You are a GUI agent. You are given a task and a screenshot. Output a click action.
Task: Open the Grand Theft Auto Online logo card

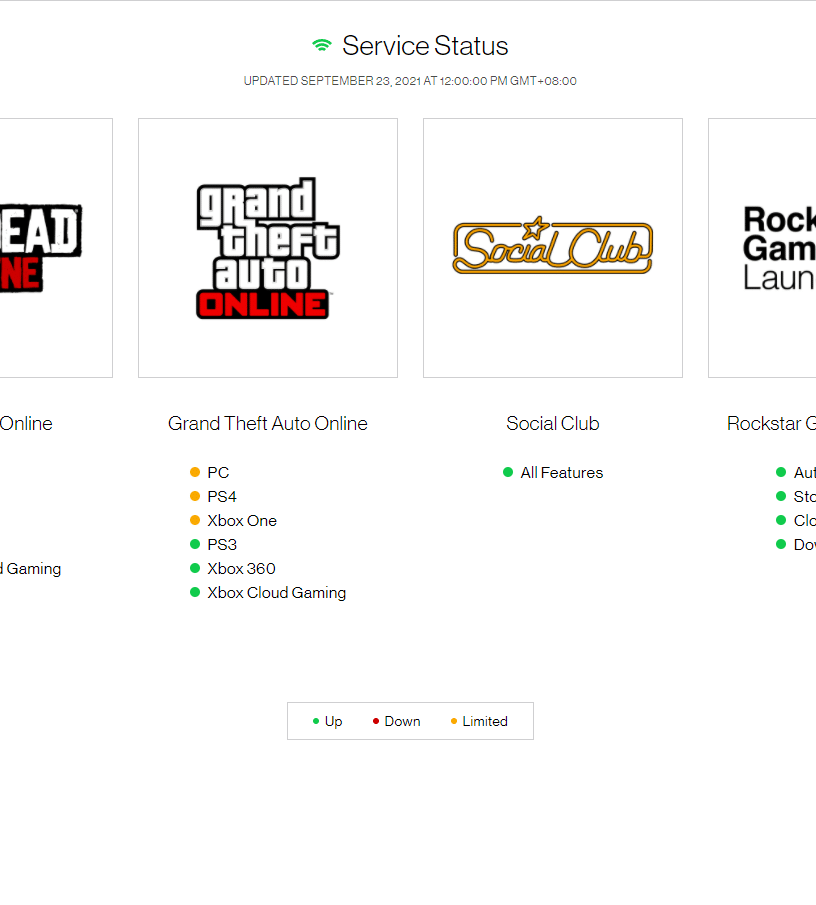[x=268, y=248]
